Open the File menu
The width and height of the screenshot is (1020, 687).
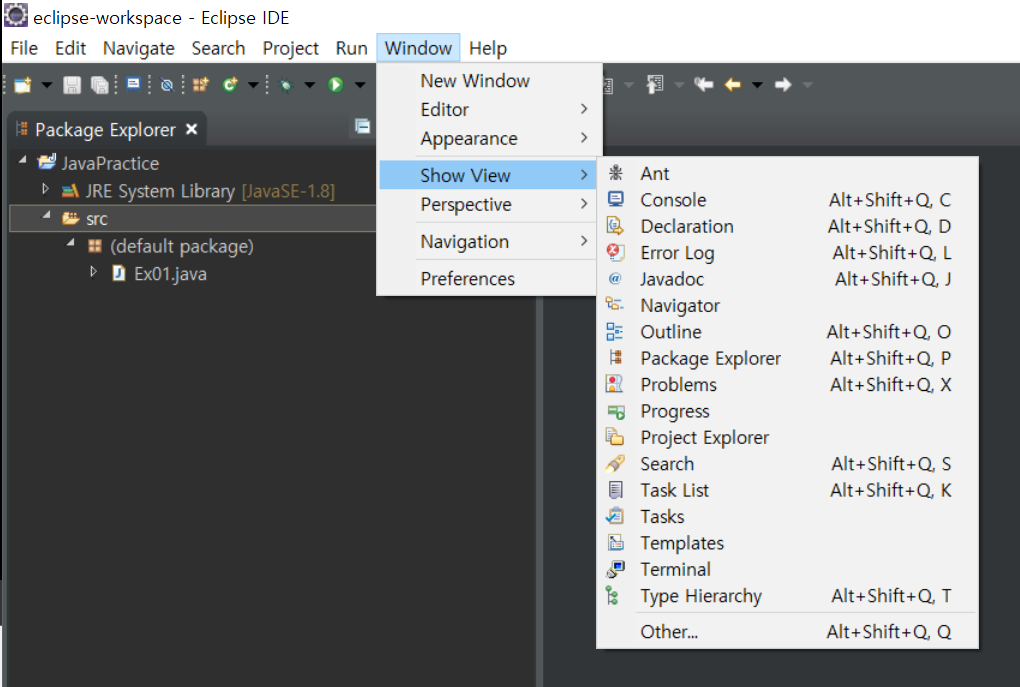[24, 48]
